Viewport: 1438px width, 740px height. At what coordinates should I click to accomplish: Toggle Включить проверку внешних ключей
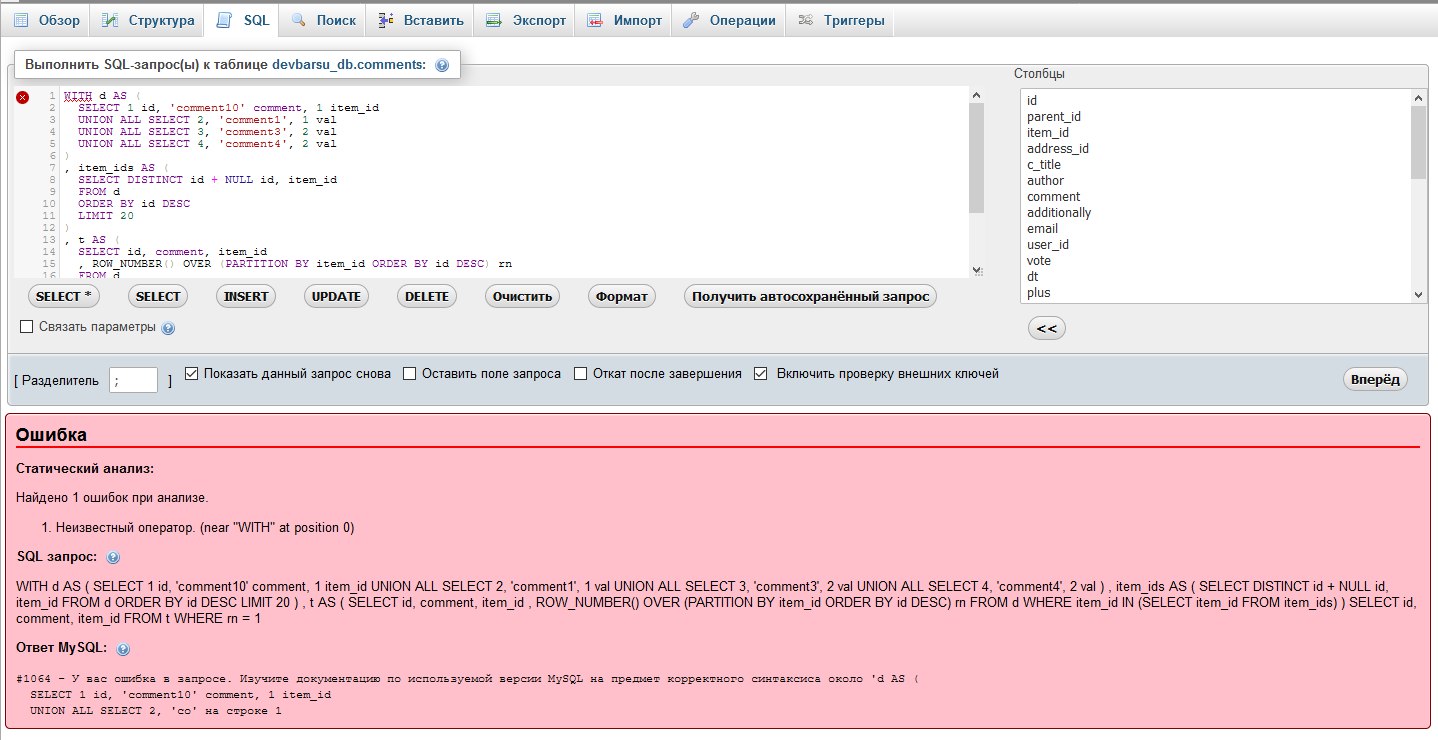[760, 373]
